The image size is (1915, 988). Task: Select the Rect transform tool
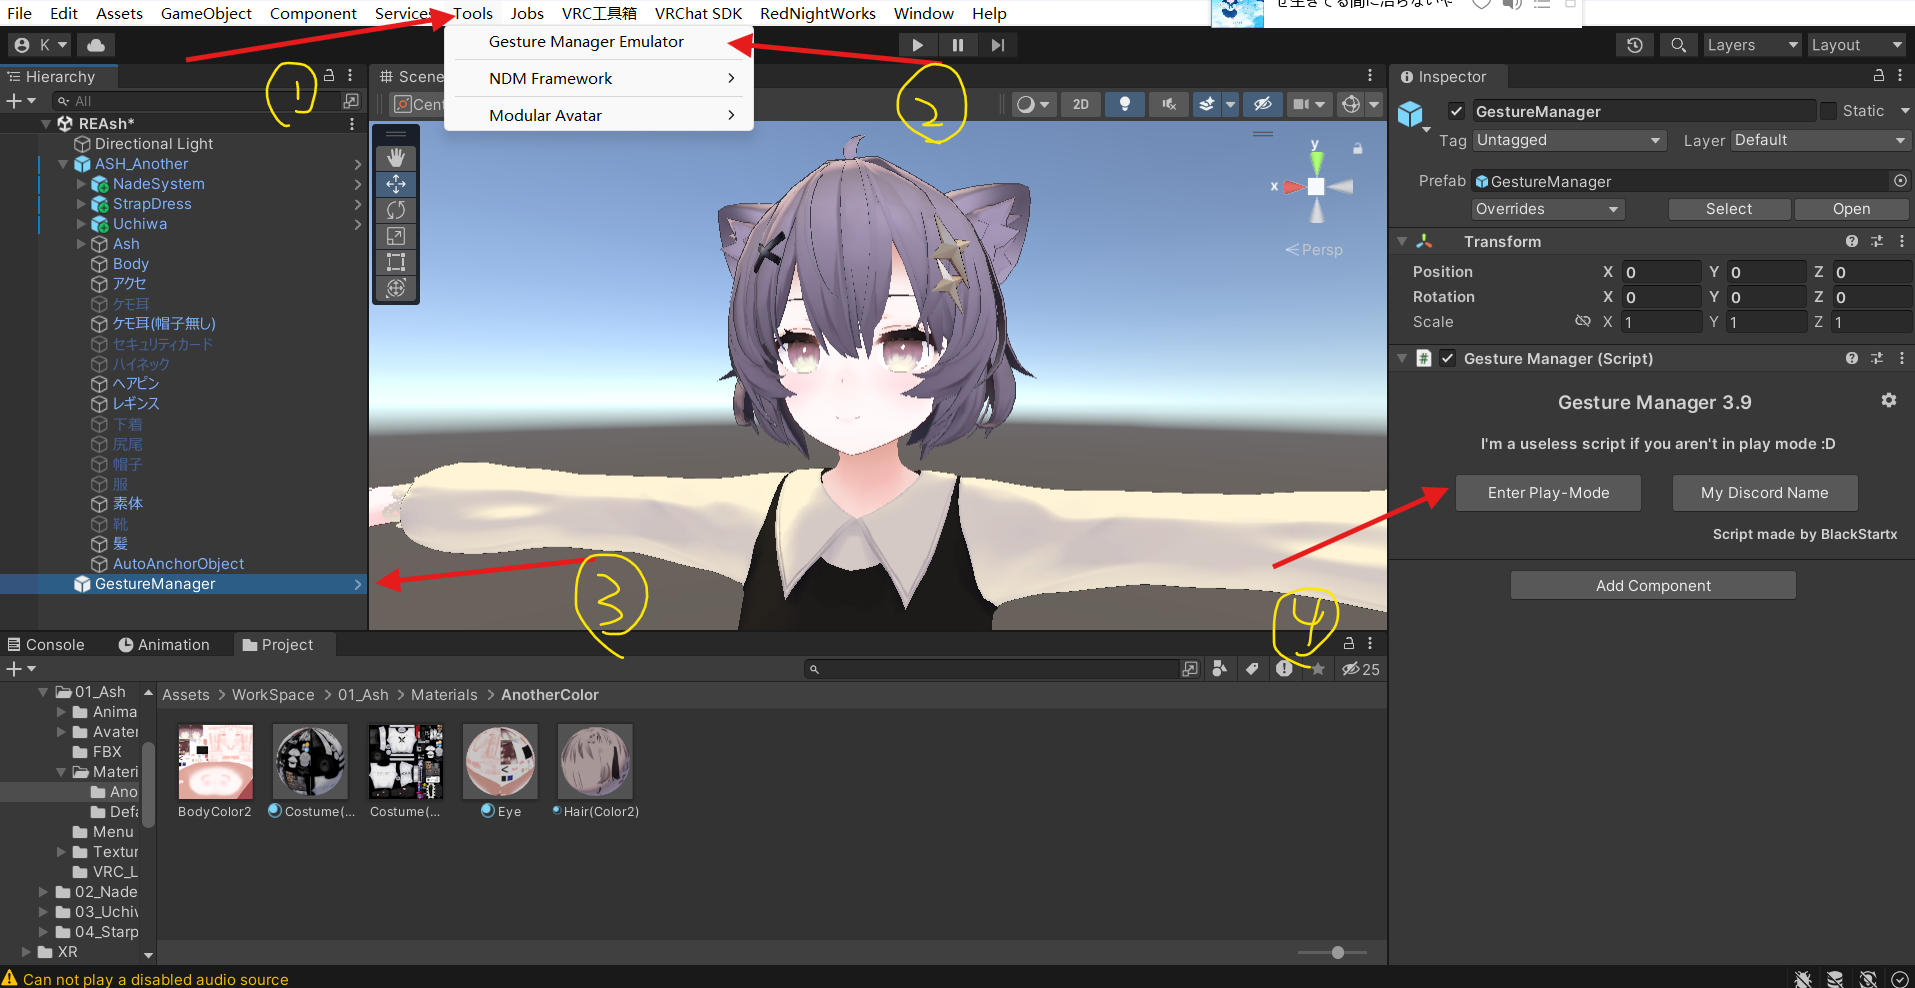(x=396, y=262)
